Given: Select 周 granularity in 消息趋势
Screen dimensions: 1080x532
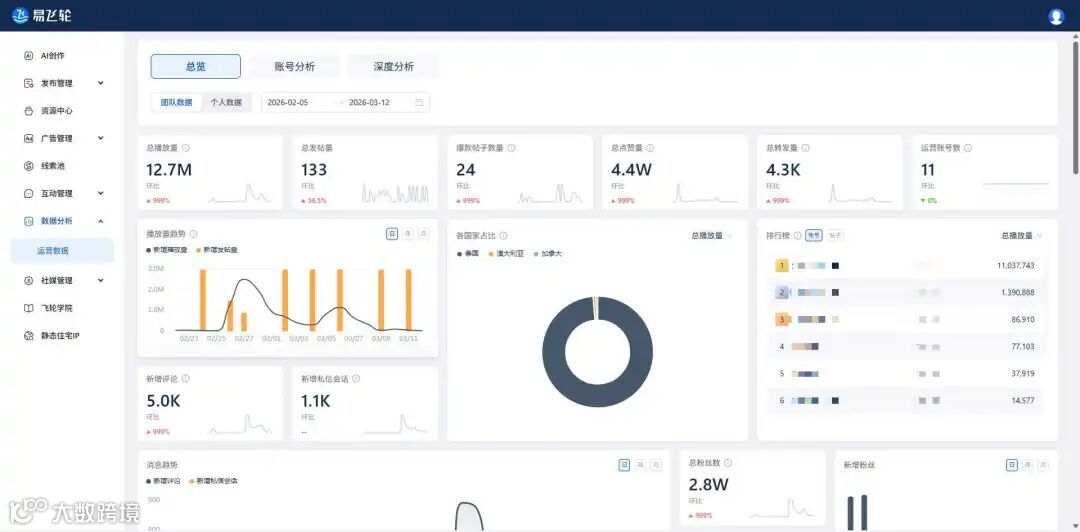Looking at the screenshot, I should coord(640,465).
